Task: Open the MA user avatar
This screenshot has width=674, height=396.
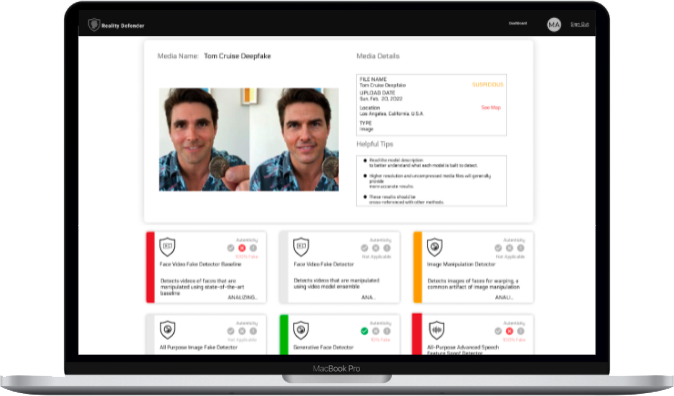Action: [554, 25]
